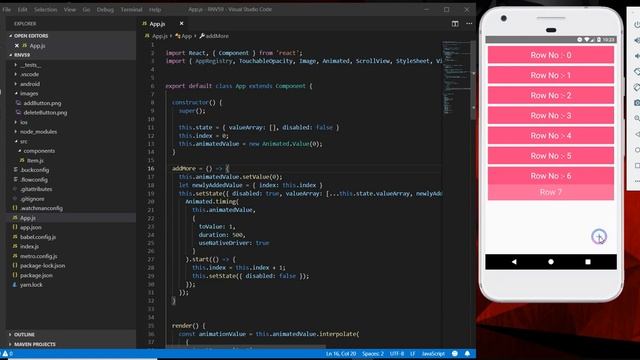640x360 pixels.
Task: Close the App.js editor tab
Action: pos(182,24)
